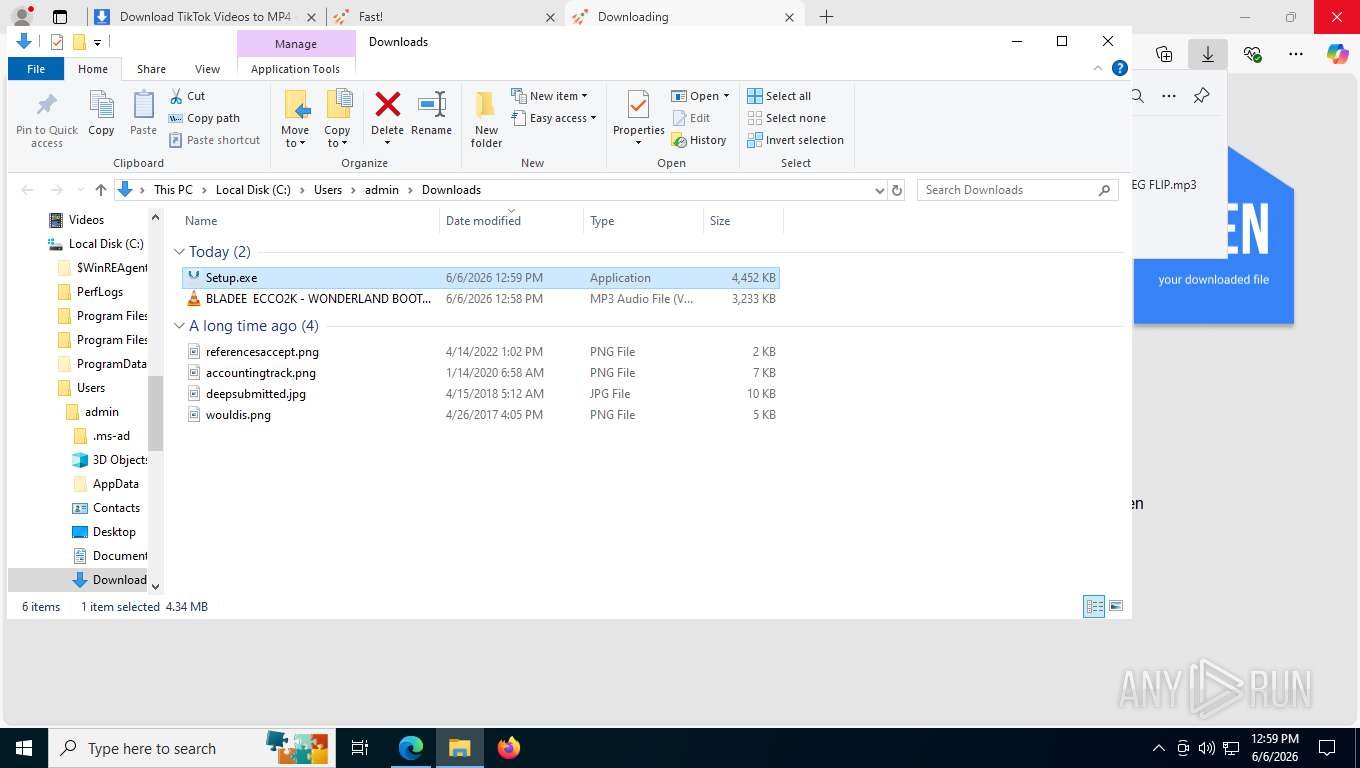
Task: Refresh the Downloads folder view
Action: click(x=897, y=190)
